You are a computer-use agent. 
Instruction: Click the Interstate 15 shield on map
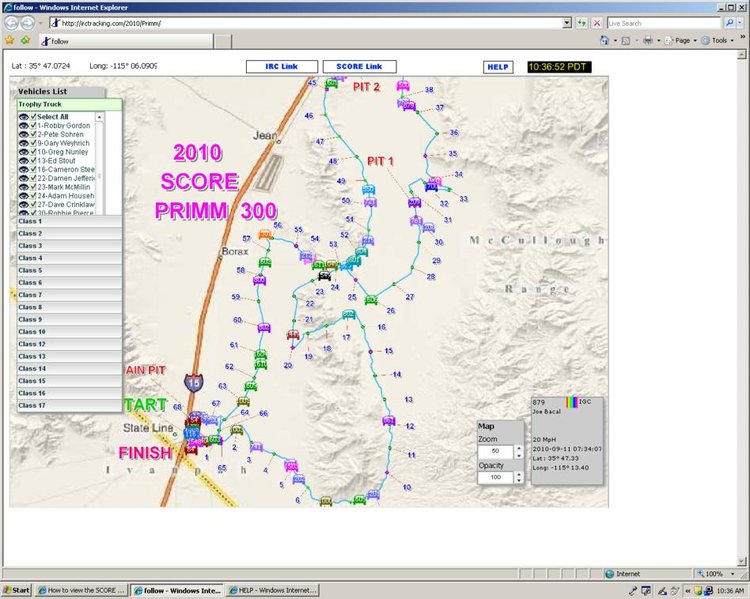[194, 383]
